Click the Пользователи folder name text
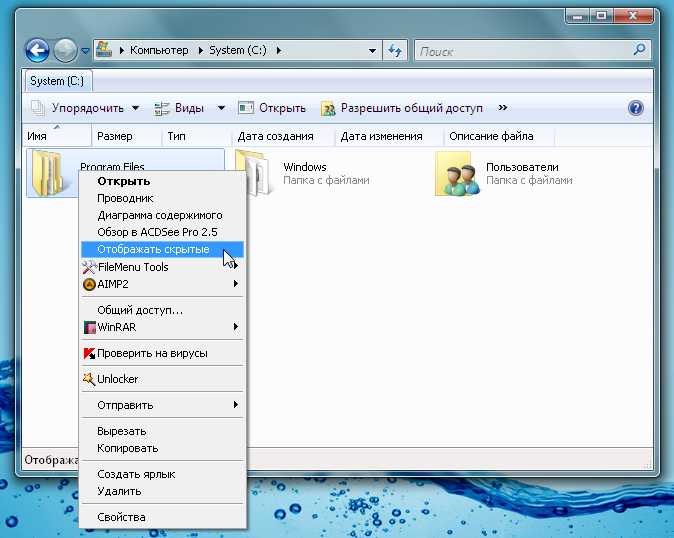 tap(522, 167)
